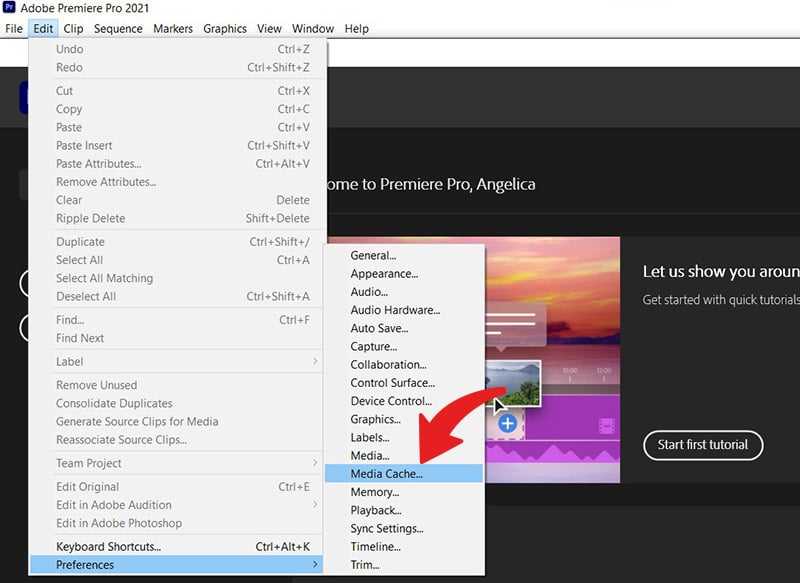800x583 pixels.
Task: Choose Redo from the Edit menu
Action: 177,67
